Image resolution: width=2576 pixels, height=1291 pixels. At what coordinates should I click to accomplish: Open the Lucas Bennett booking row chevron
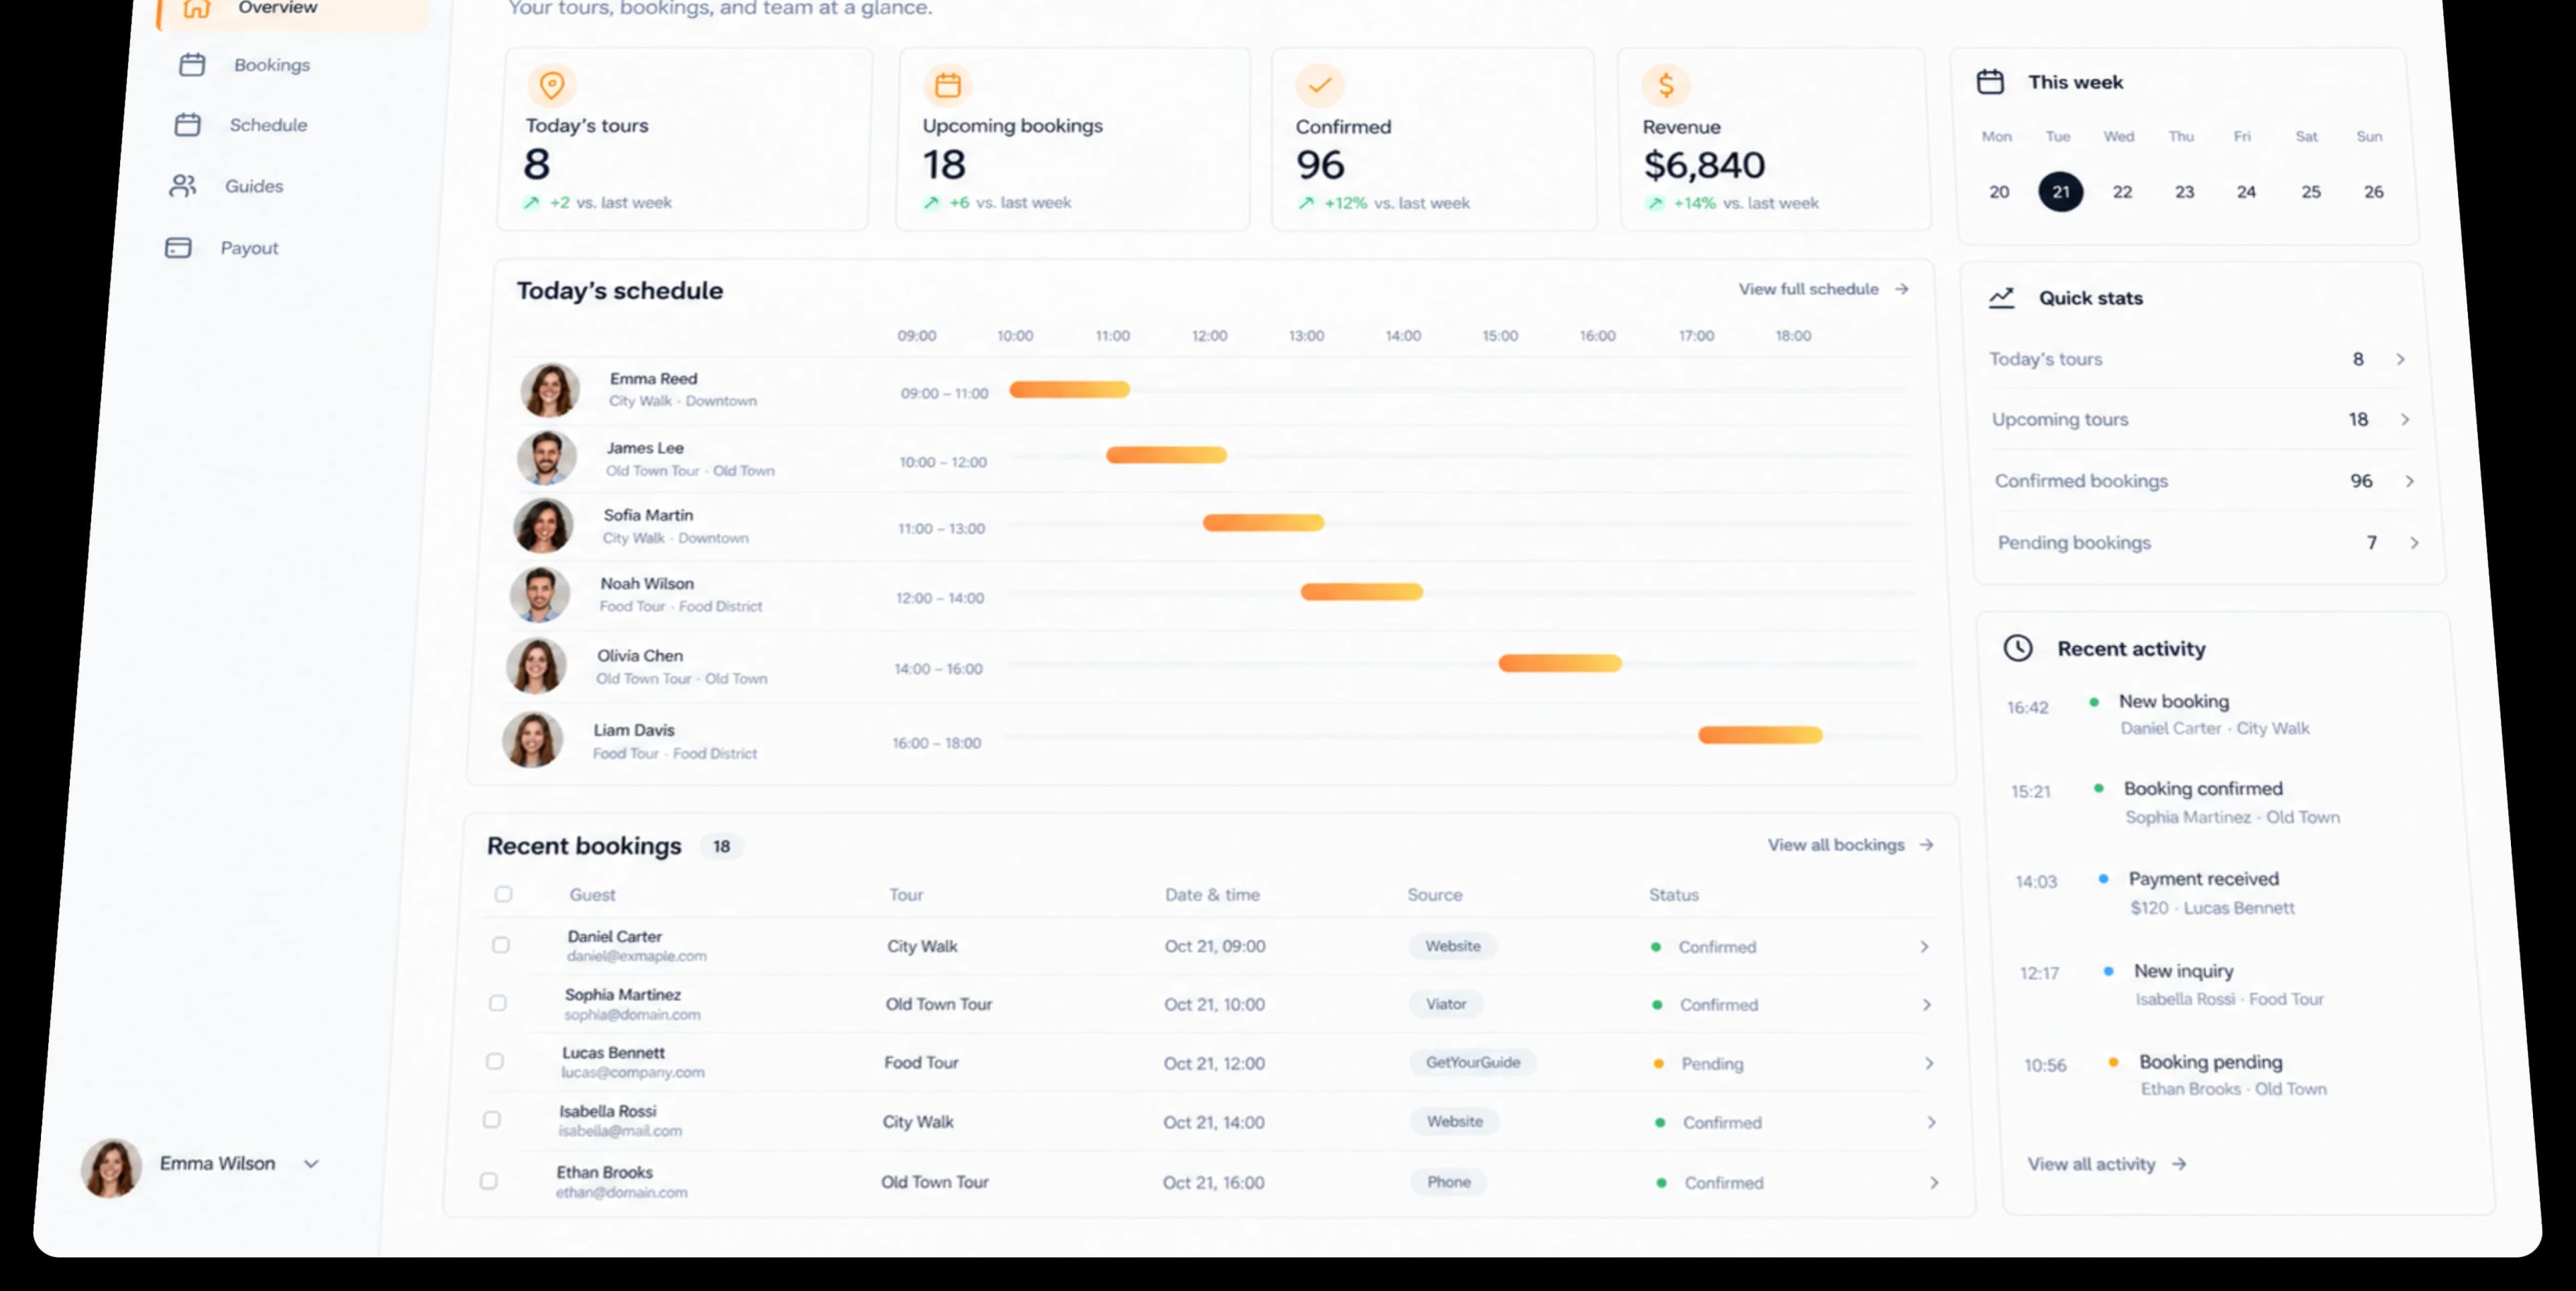[1929, 1063]
